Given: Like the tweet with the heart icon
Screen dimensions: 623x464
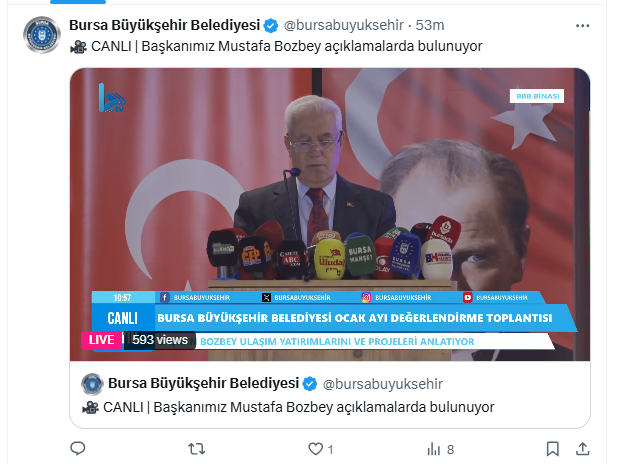Looking at the screenshot, I should pos(315,449).
